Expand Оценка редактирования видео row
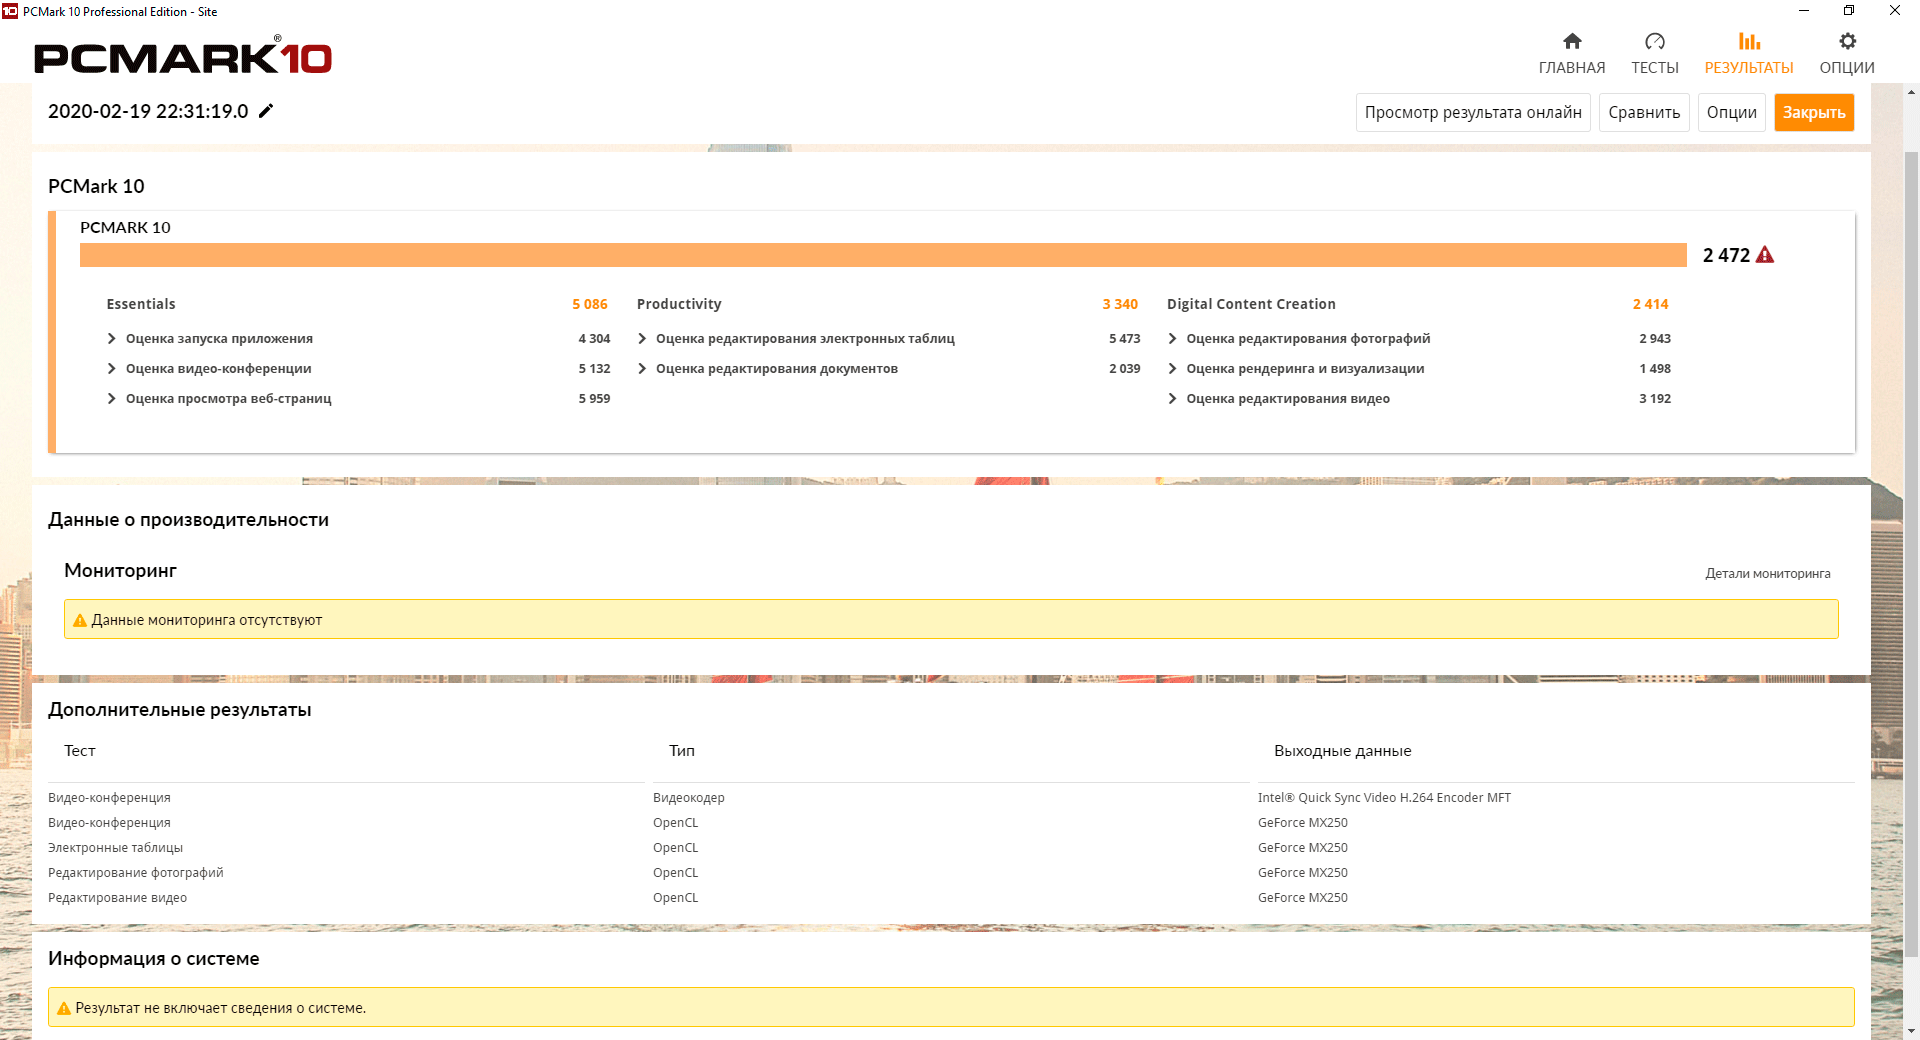1920x1040 pixels. pyautogui.click(x=1172, y=399)
